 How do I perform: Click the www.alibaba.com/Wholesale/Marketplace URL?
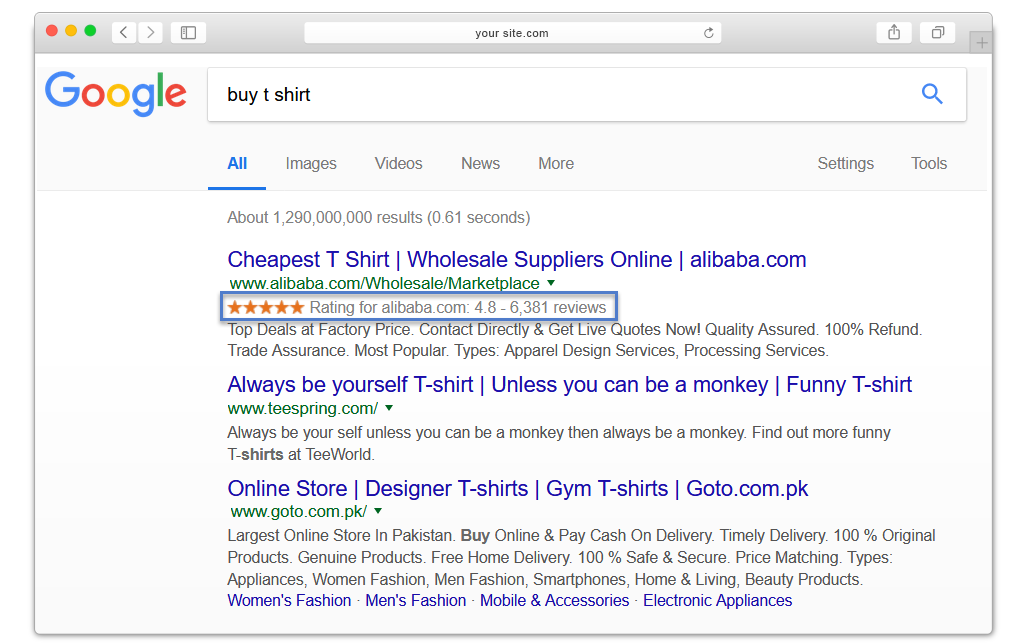tap(385, 283)
